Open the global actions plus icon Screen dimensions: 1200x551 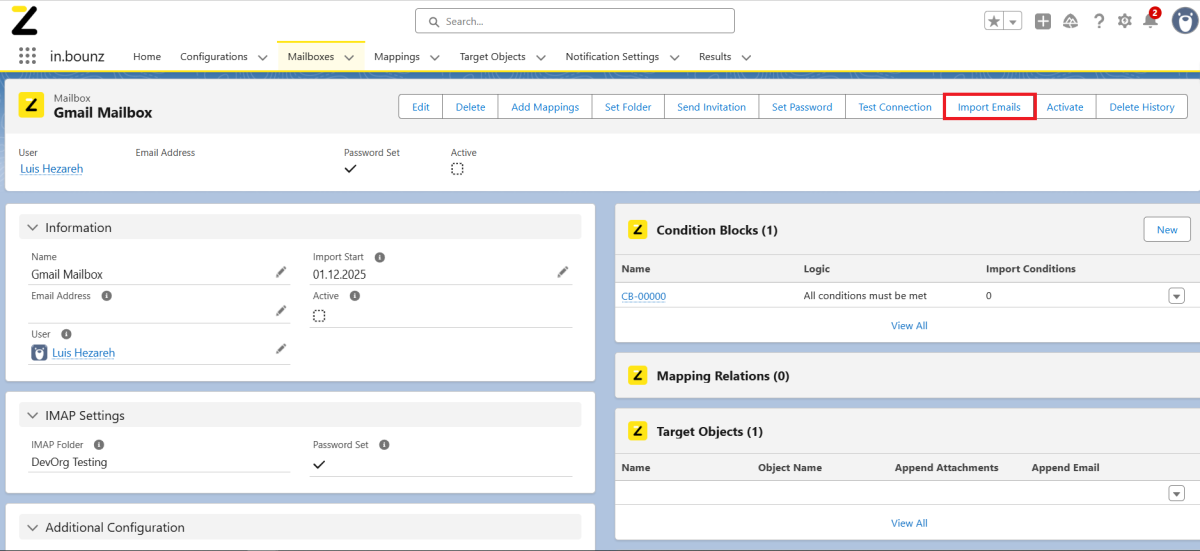click(1043, 21)
